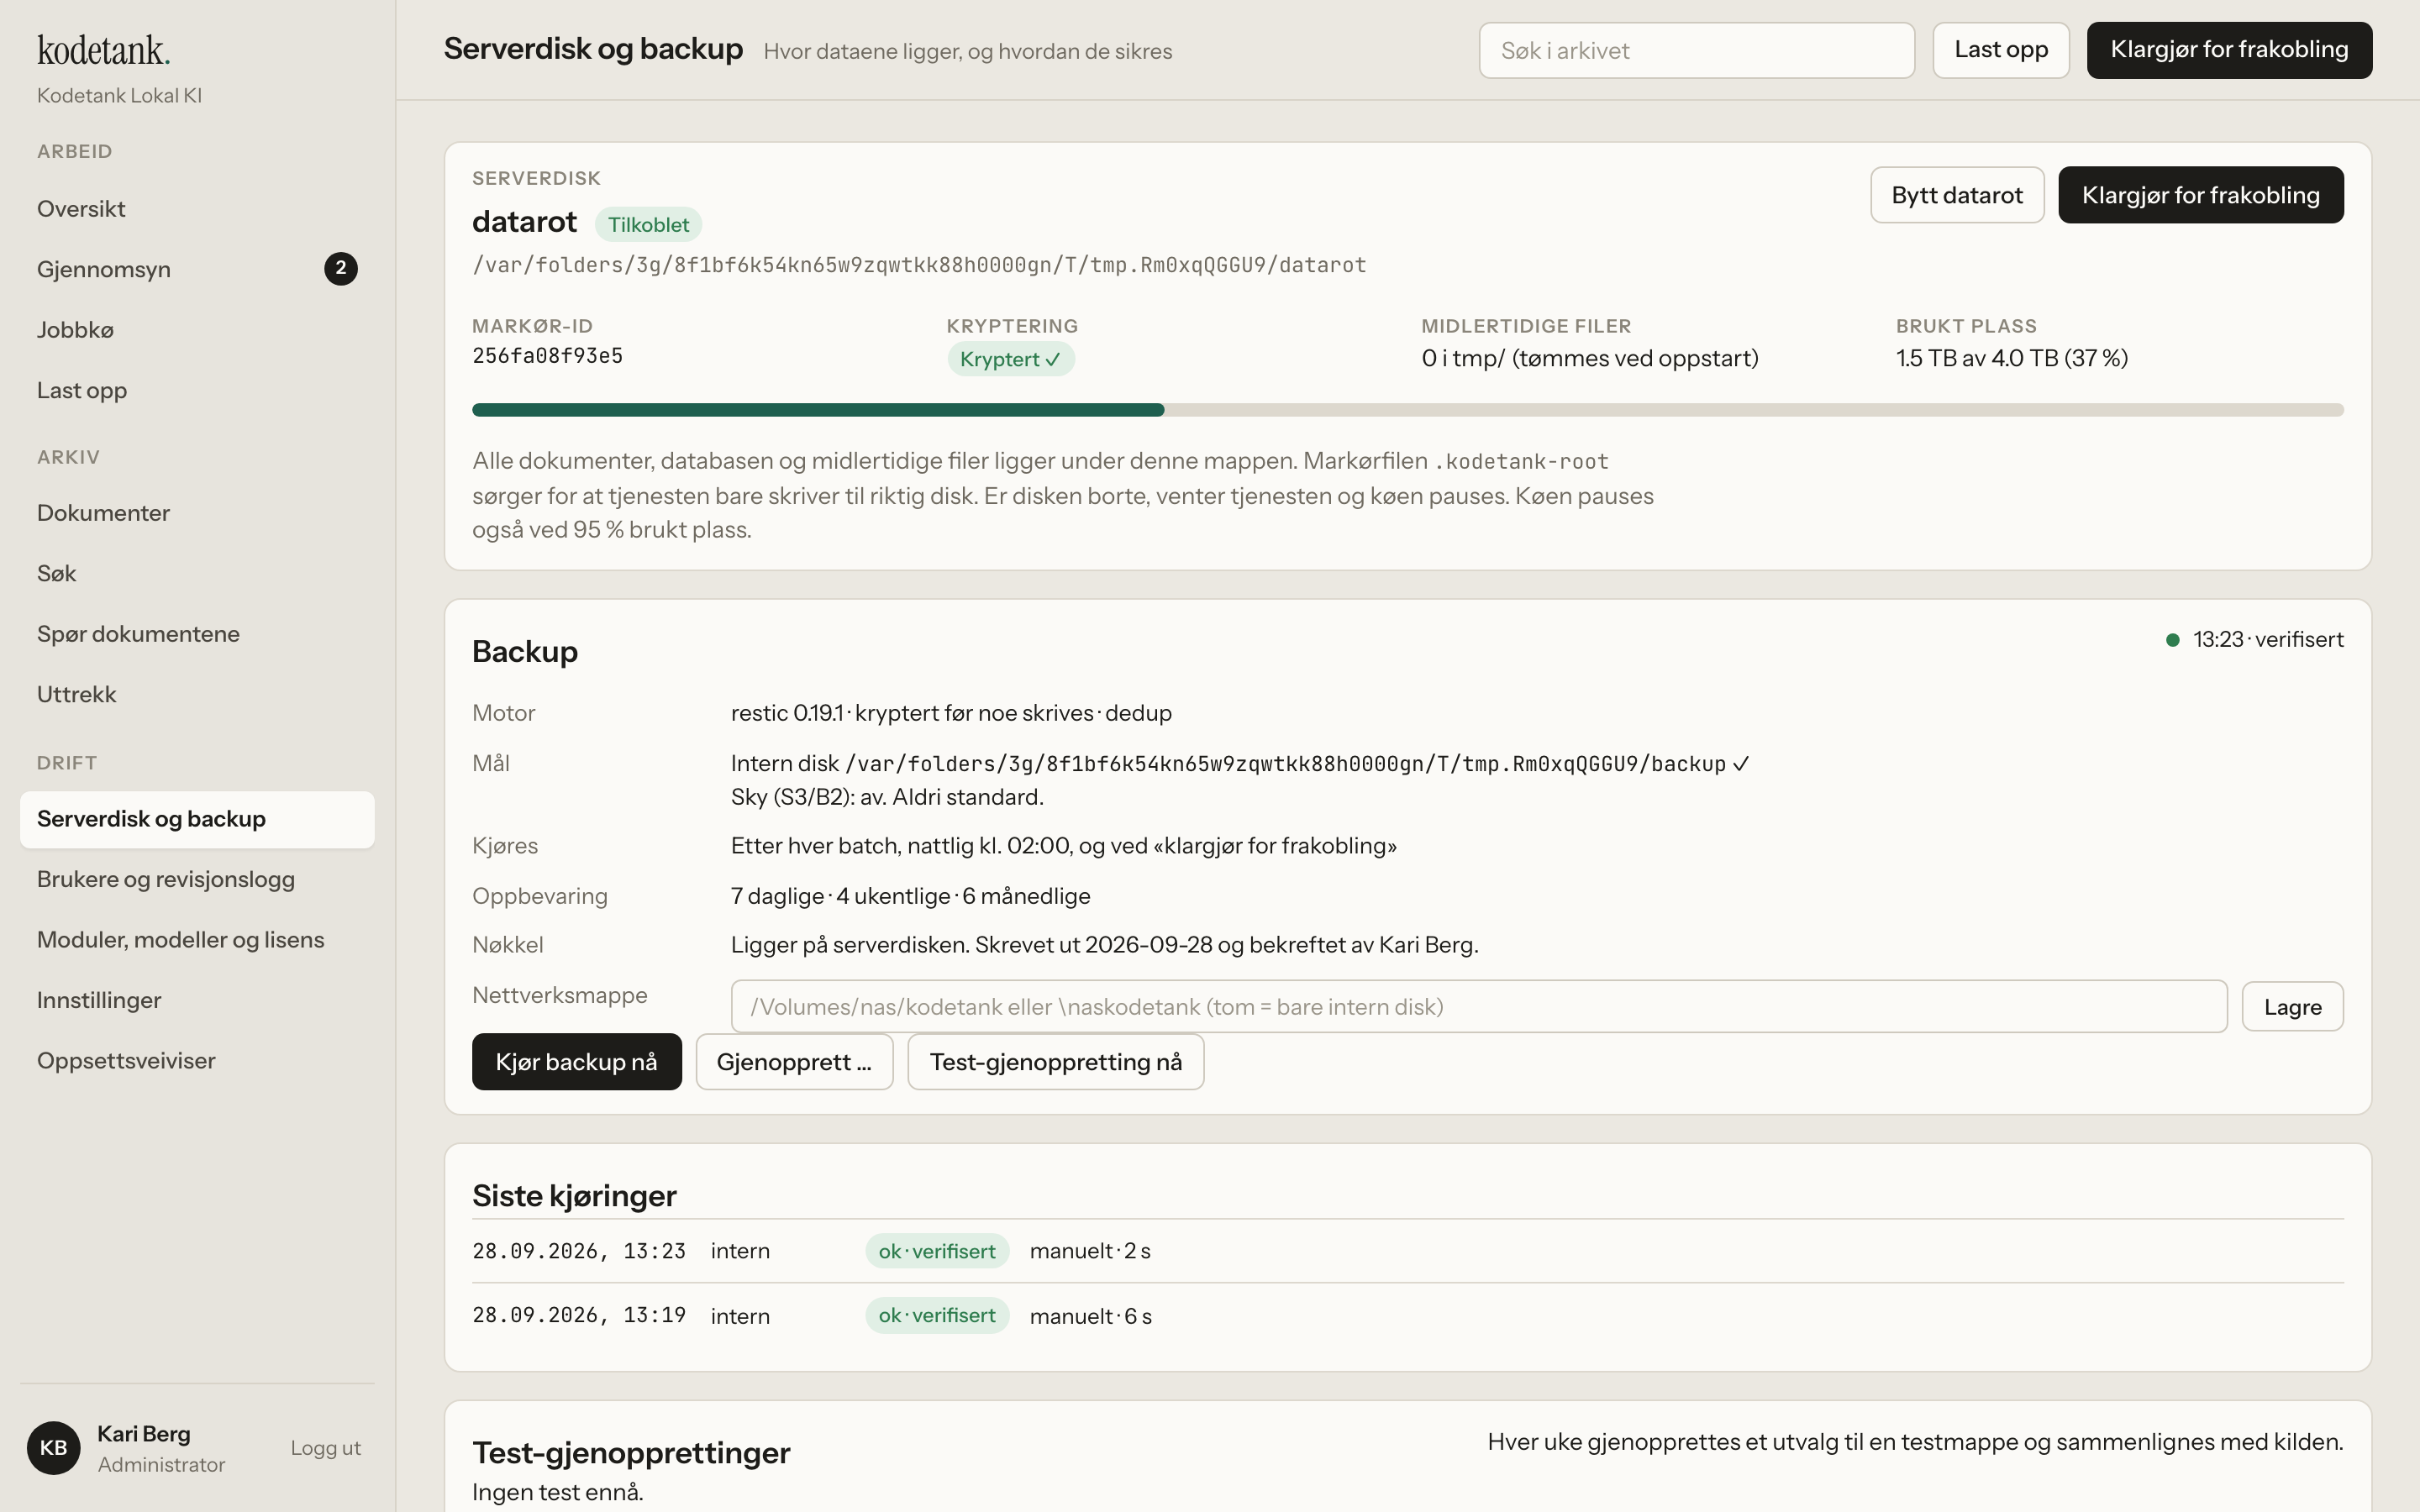Open Oversikt in the sidebar

point(197,209)
